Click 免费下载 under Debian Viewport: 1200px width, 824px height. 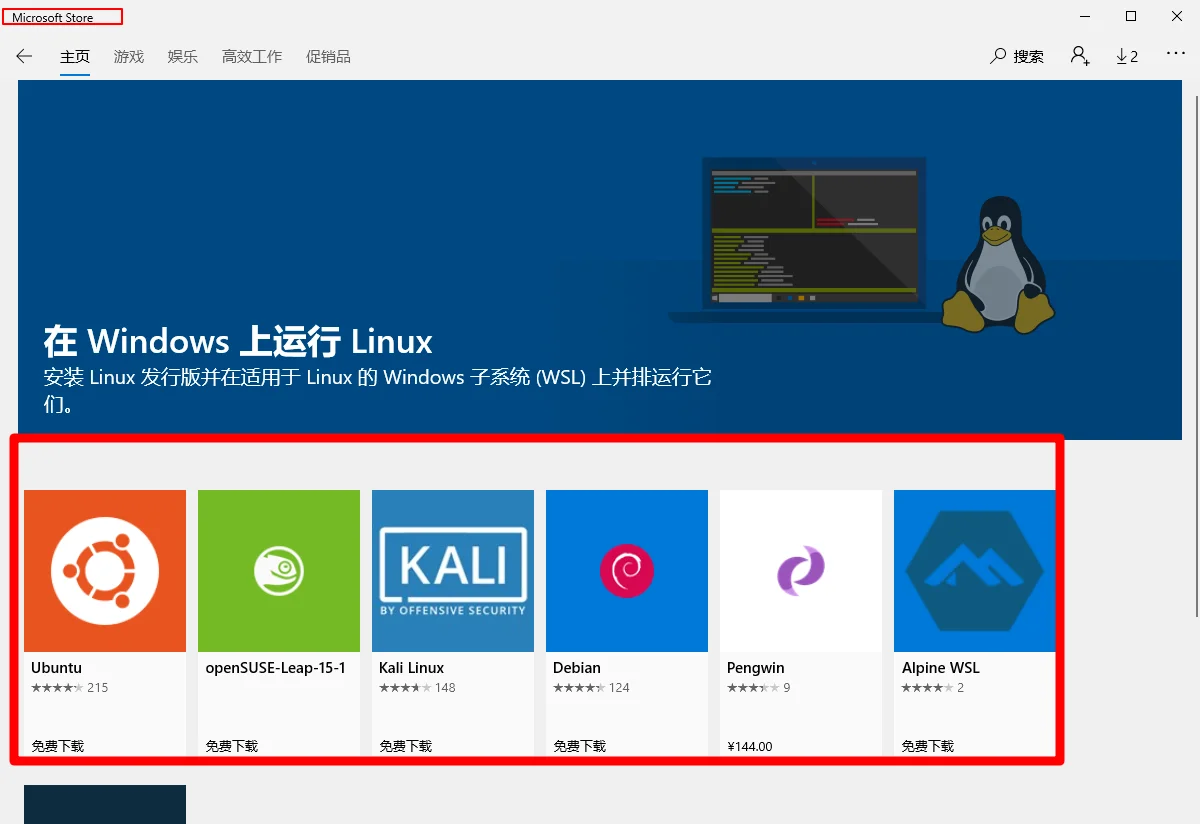click(x=580, y=746)
